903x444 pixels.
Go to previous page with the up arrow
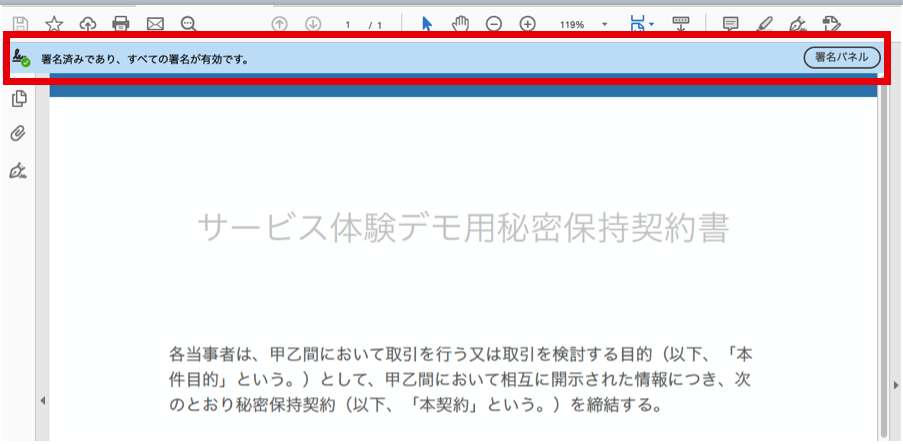click(x=279, y=24)
